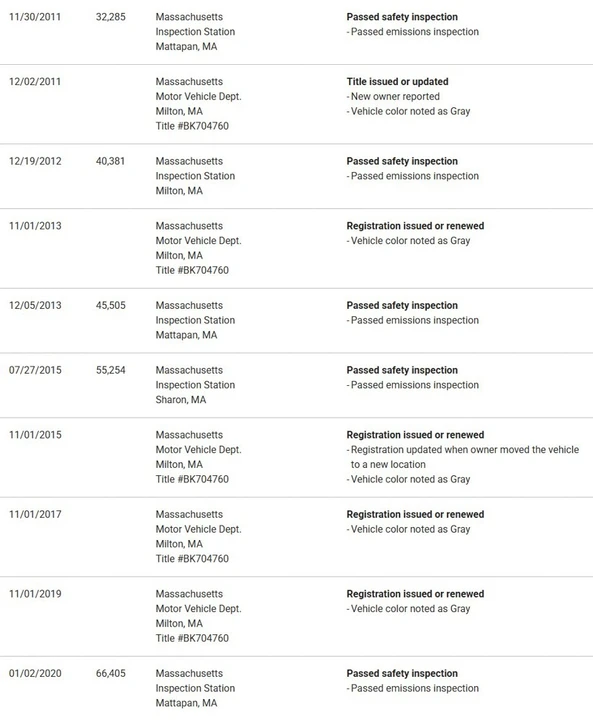Click 01/02/2020 'Passed safety inspection' heading

click(x=402, y=674)
